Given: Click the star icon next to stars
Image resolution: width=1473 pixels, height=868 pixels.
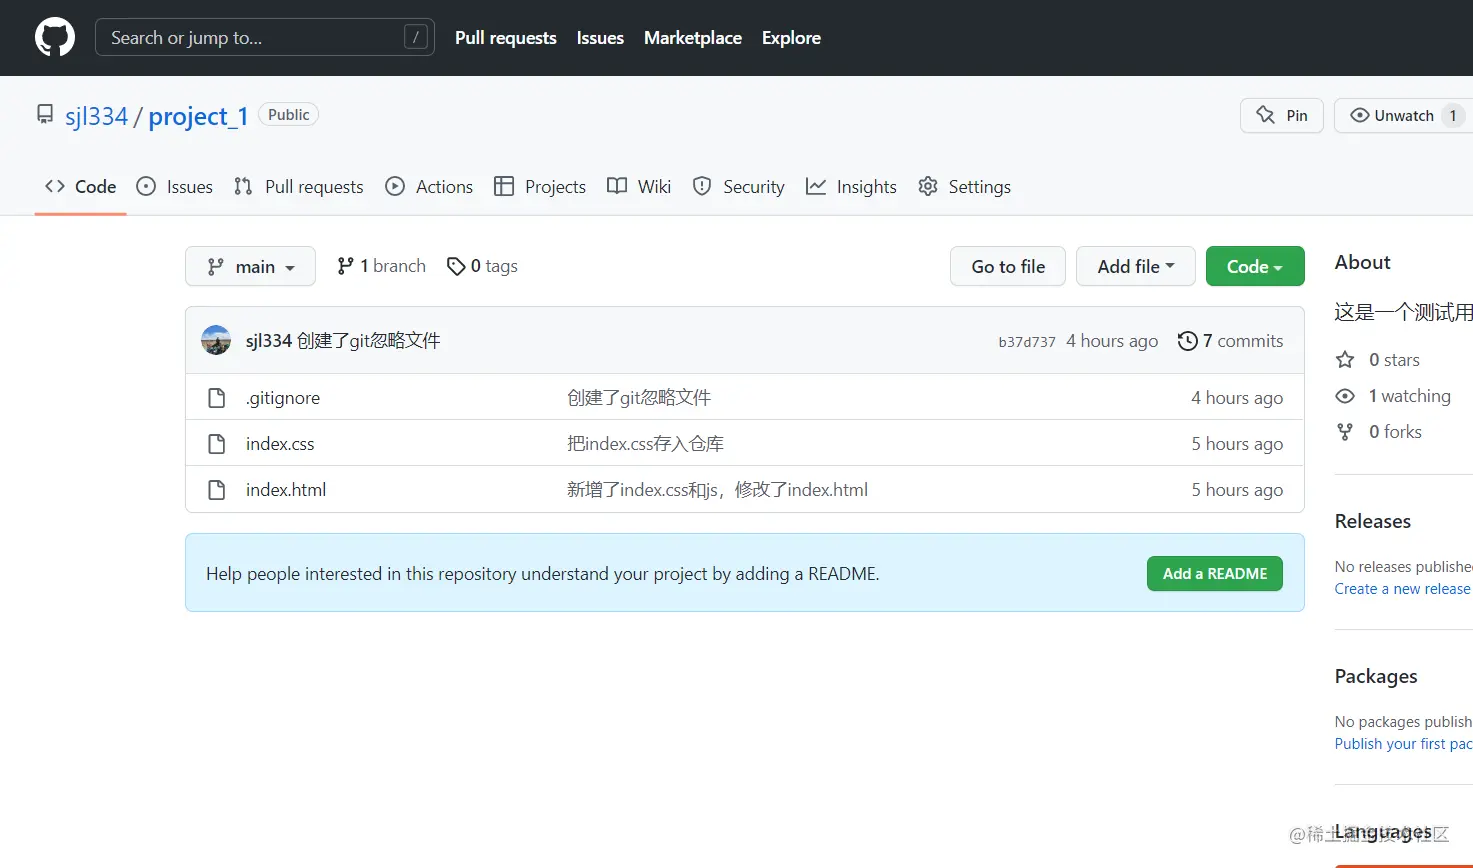Looking at the screenshot, I should click(1345, 359).
